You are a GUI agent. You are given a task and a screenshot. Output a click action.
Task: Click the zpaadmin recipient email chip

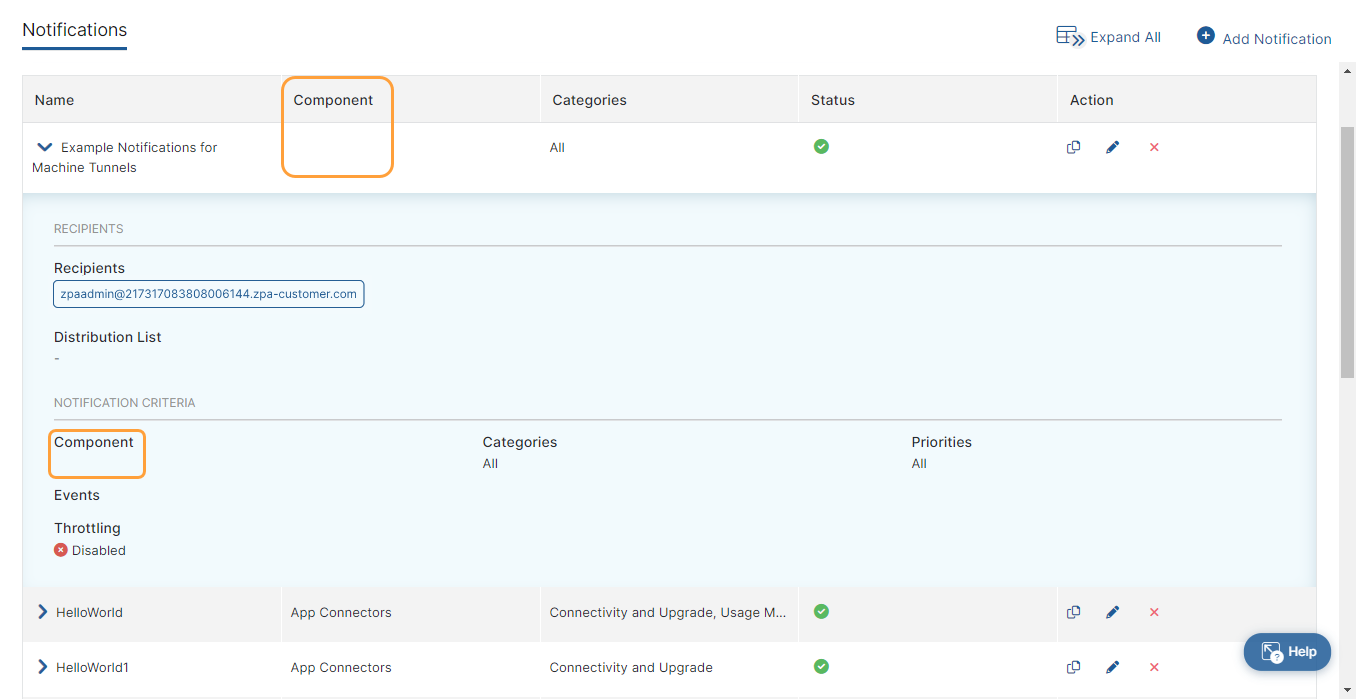click(x=208, y=294)
